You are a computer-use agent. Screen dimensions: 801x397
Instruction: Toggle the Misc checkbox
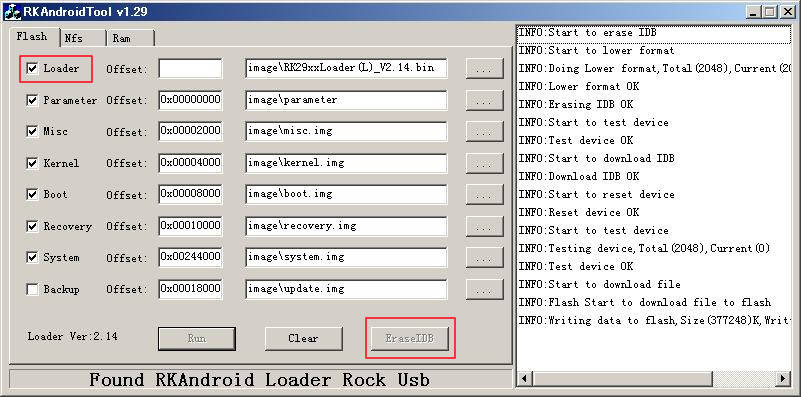[33, 132]
